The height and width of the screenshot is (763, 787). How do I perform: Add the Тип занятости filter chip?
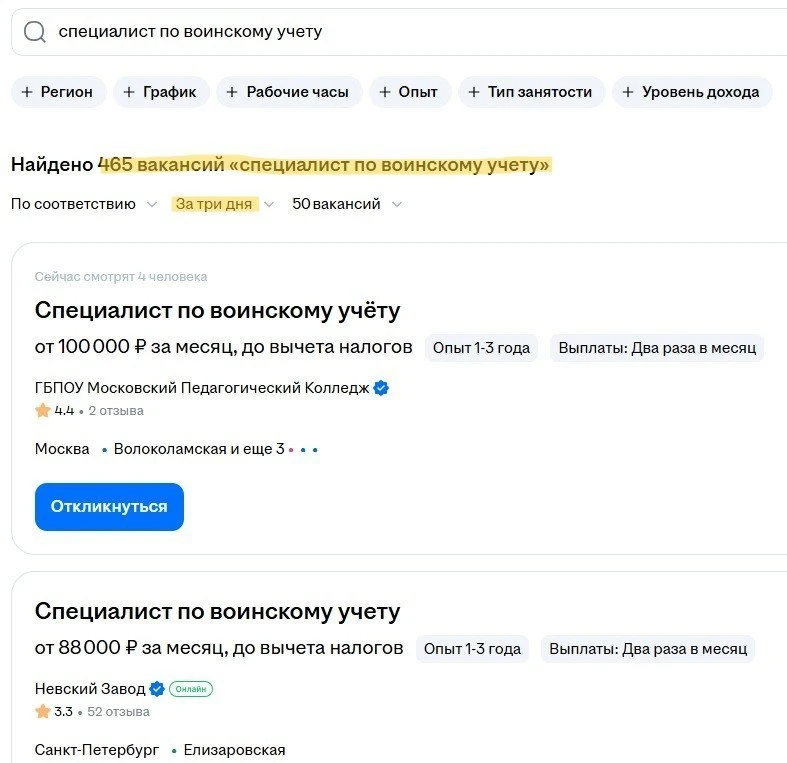tap(532, 92)
